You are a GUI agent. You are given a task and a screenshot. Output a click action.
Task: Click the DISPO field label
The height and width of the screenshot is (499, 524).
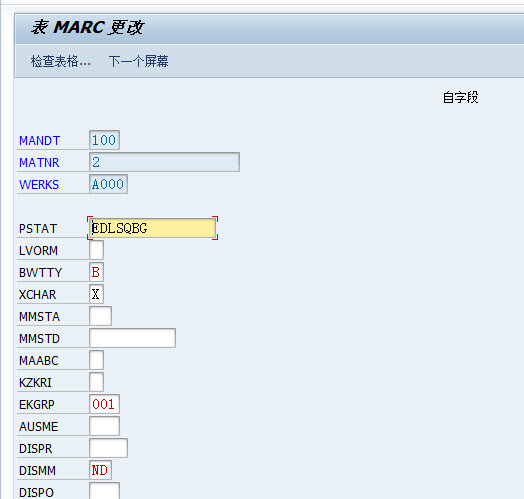coord(36,493)
